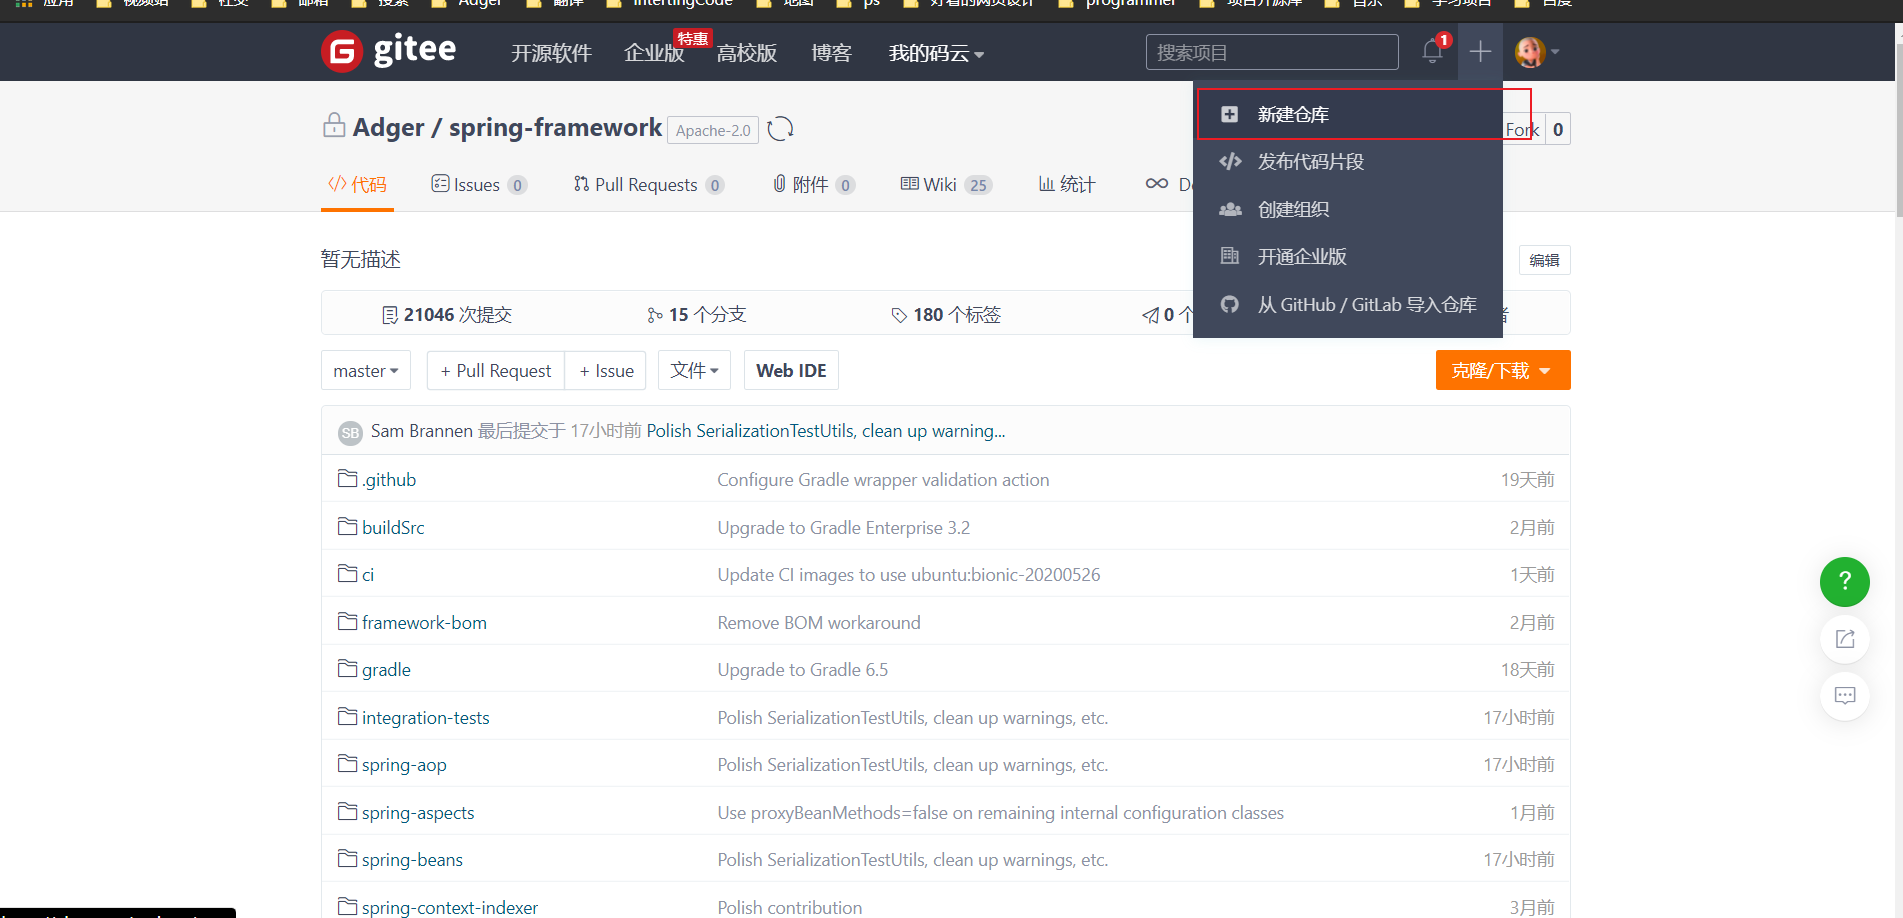Open the latest commit message link

pyautogui.click(x=826, y=431)
